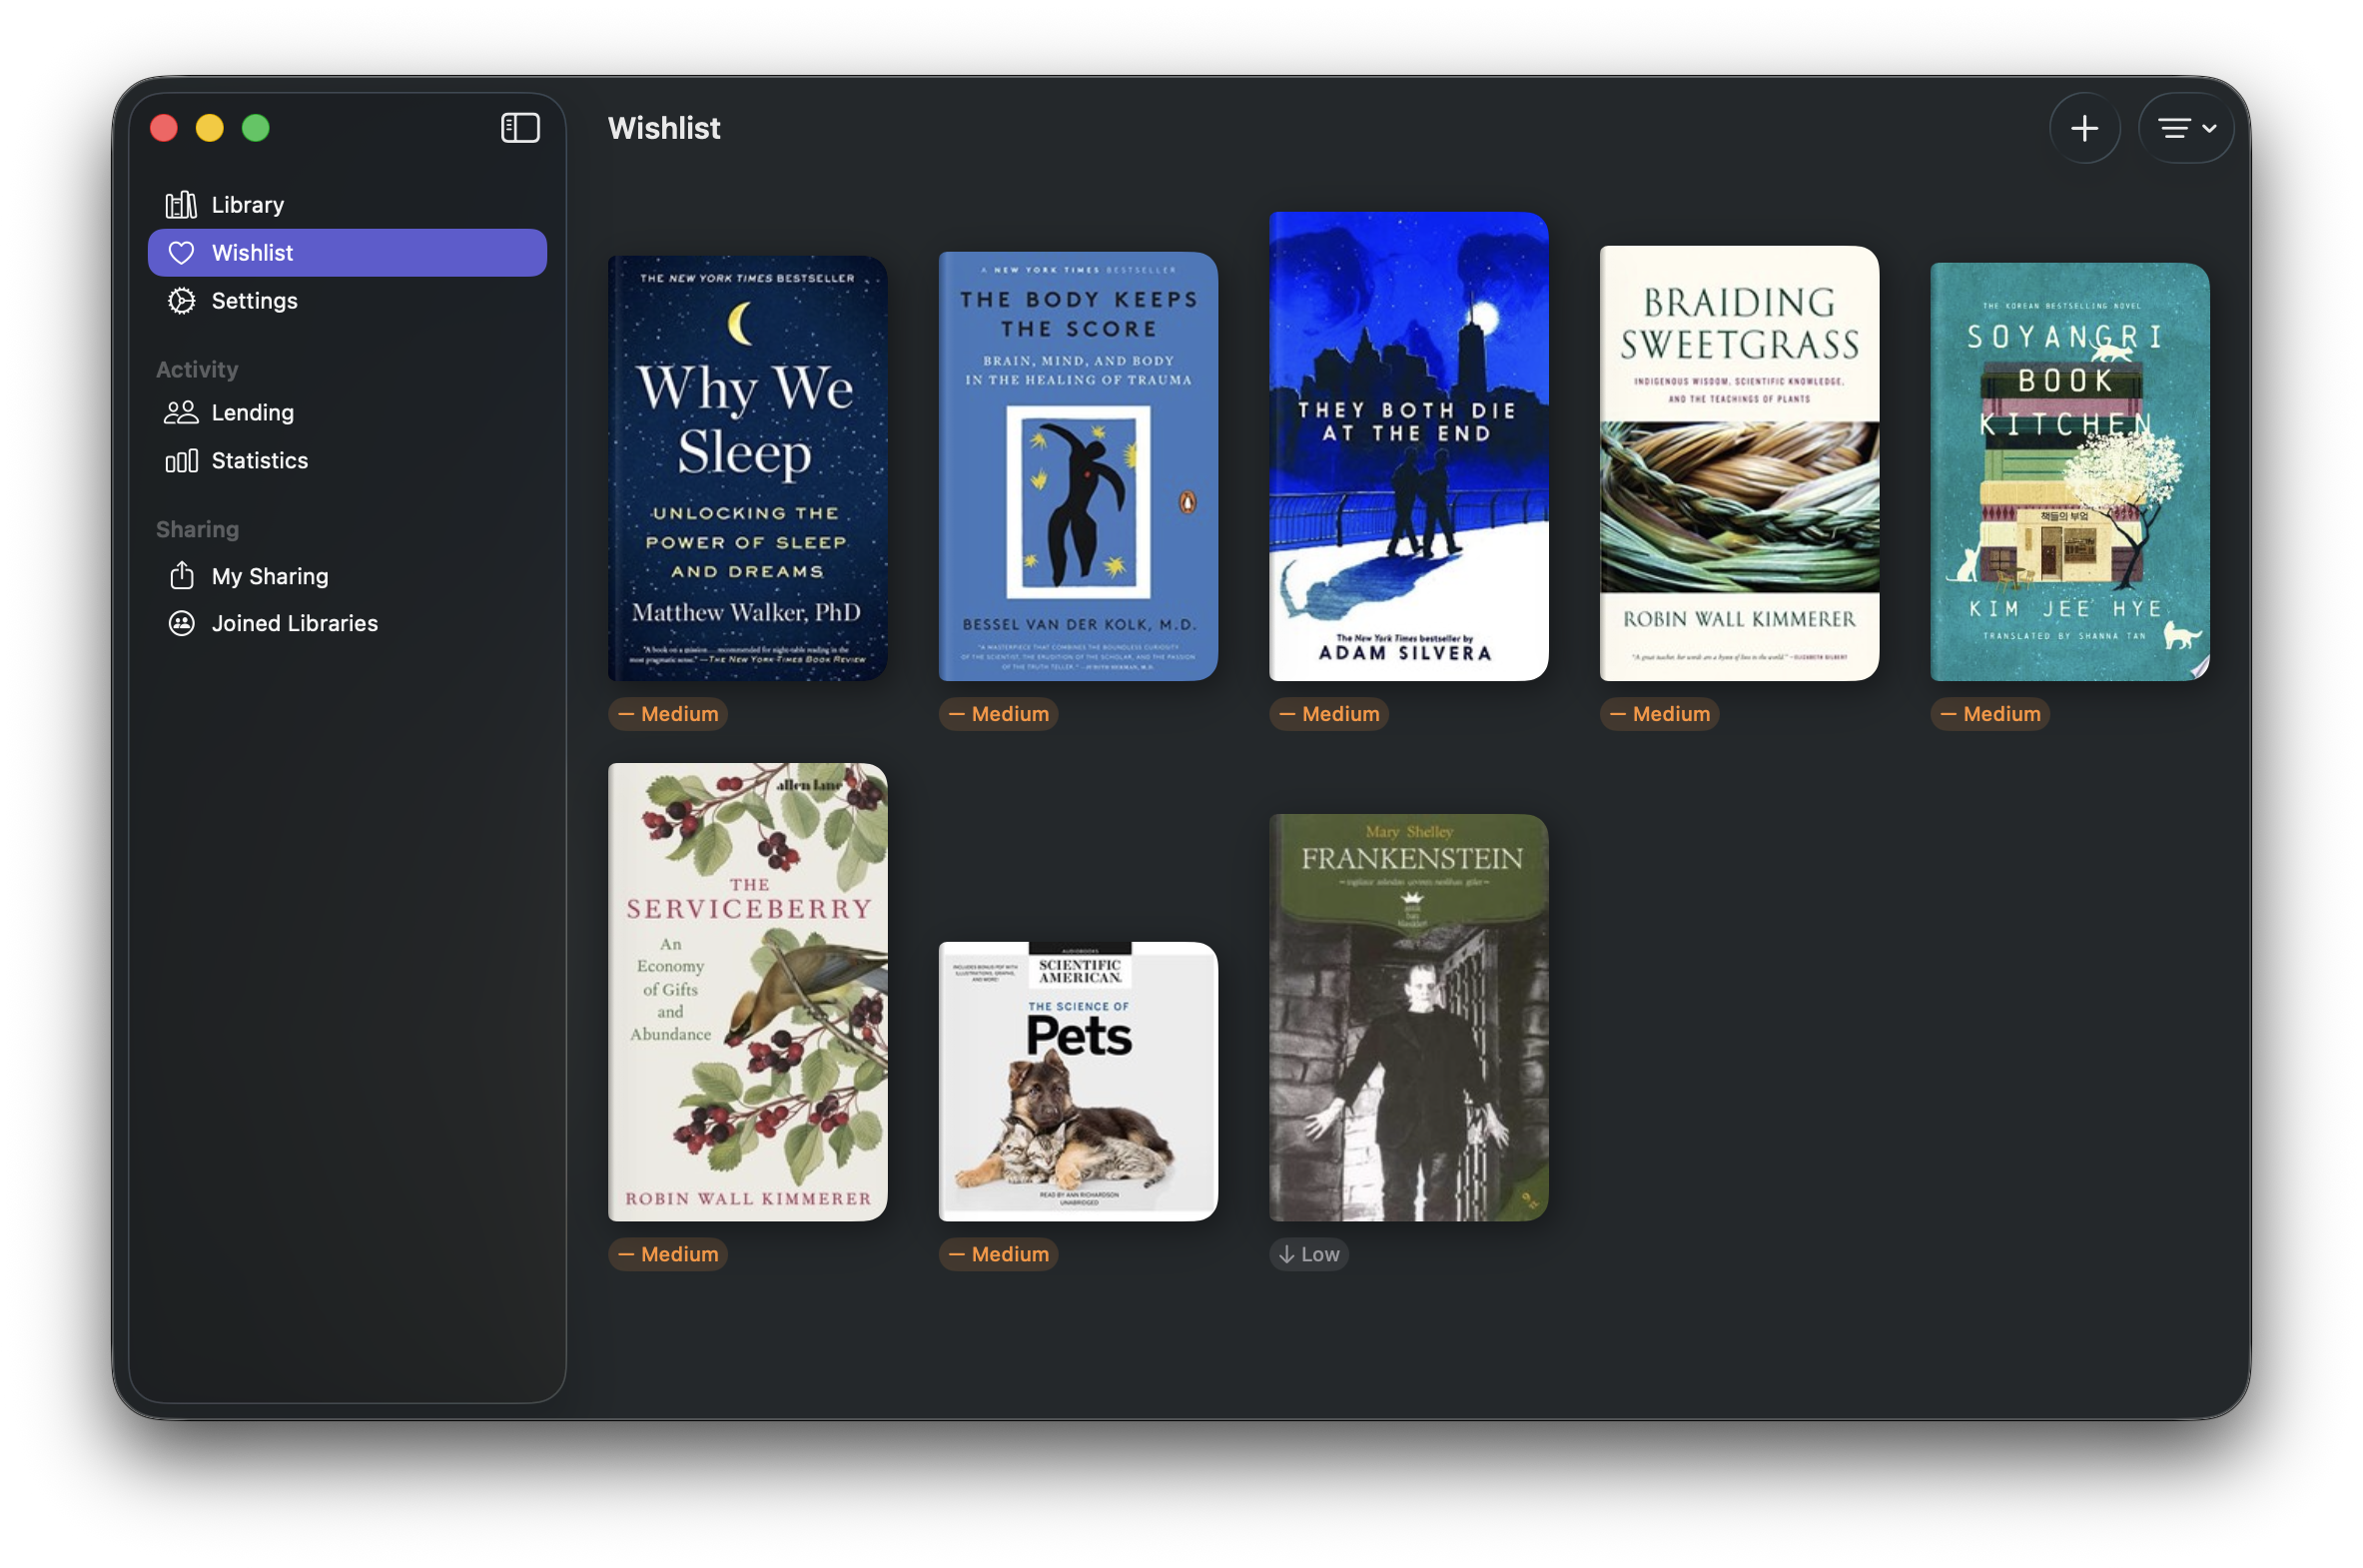Open the Low priority dropdown under Frankenstein
The height and width of the screenshot is (1568, 2363).
(1309, 1254)
